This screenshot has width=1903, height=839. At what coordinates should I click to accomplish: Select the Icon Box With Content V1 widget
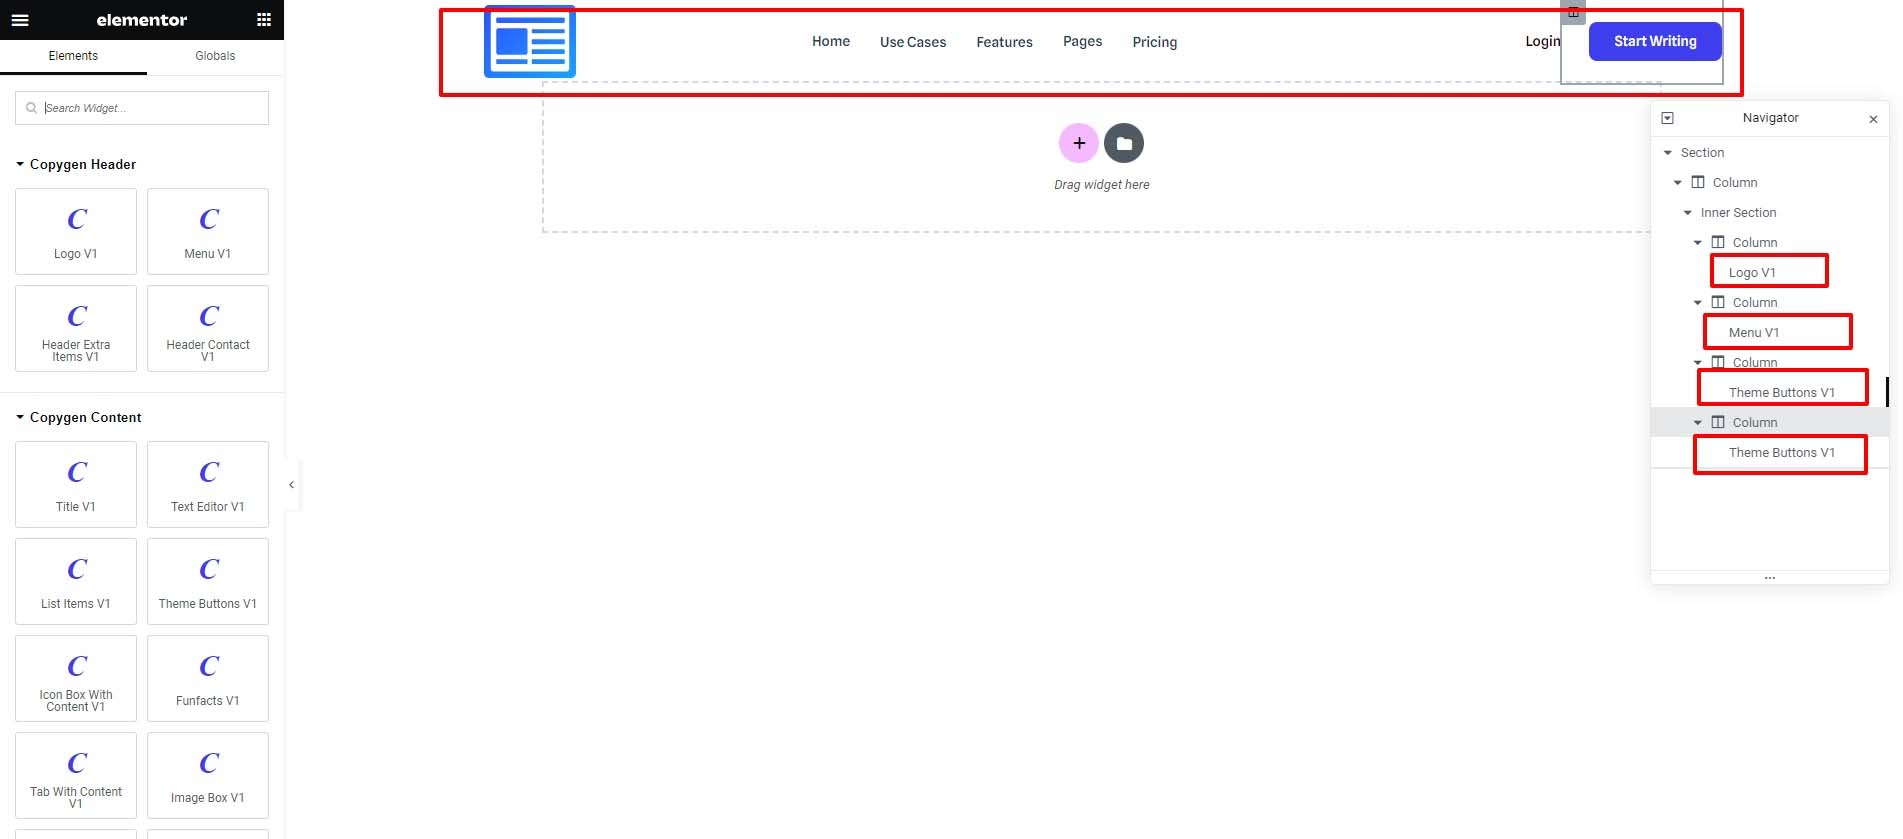(x=76, y=678)
